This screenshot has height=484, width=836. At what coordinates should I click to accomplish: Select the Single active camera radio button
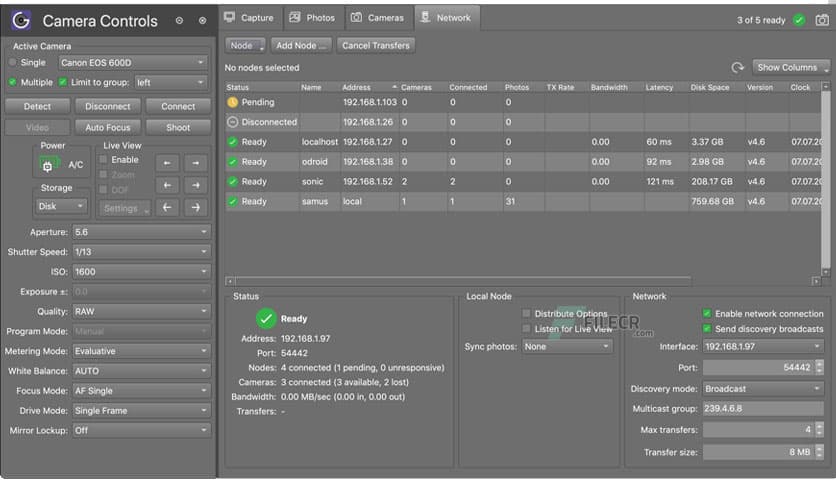[12, 62]
